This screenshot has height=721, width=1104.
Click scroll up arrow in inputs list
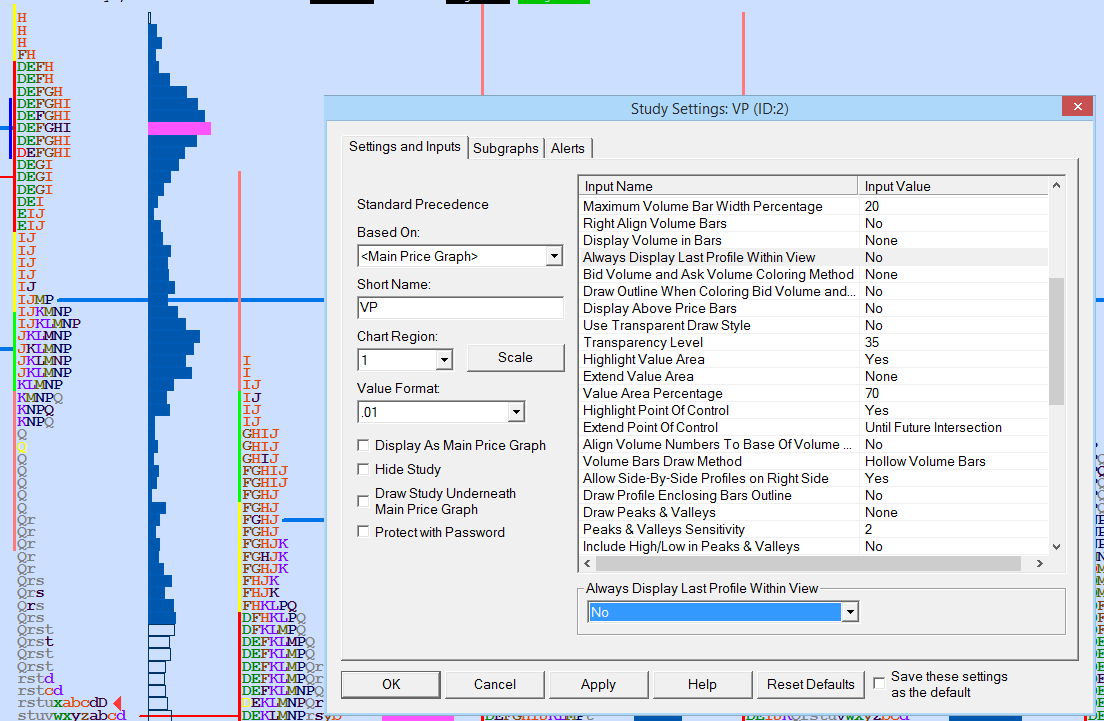pos(1057,186)
